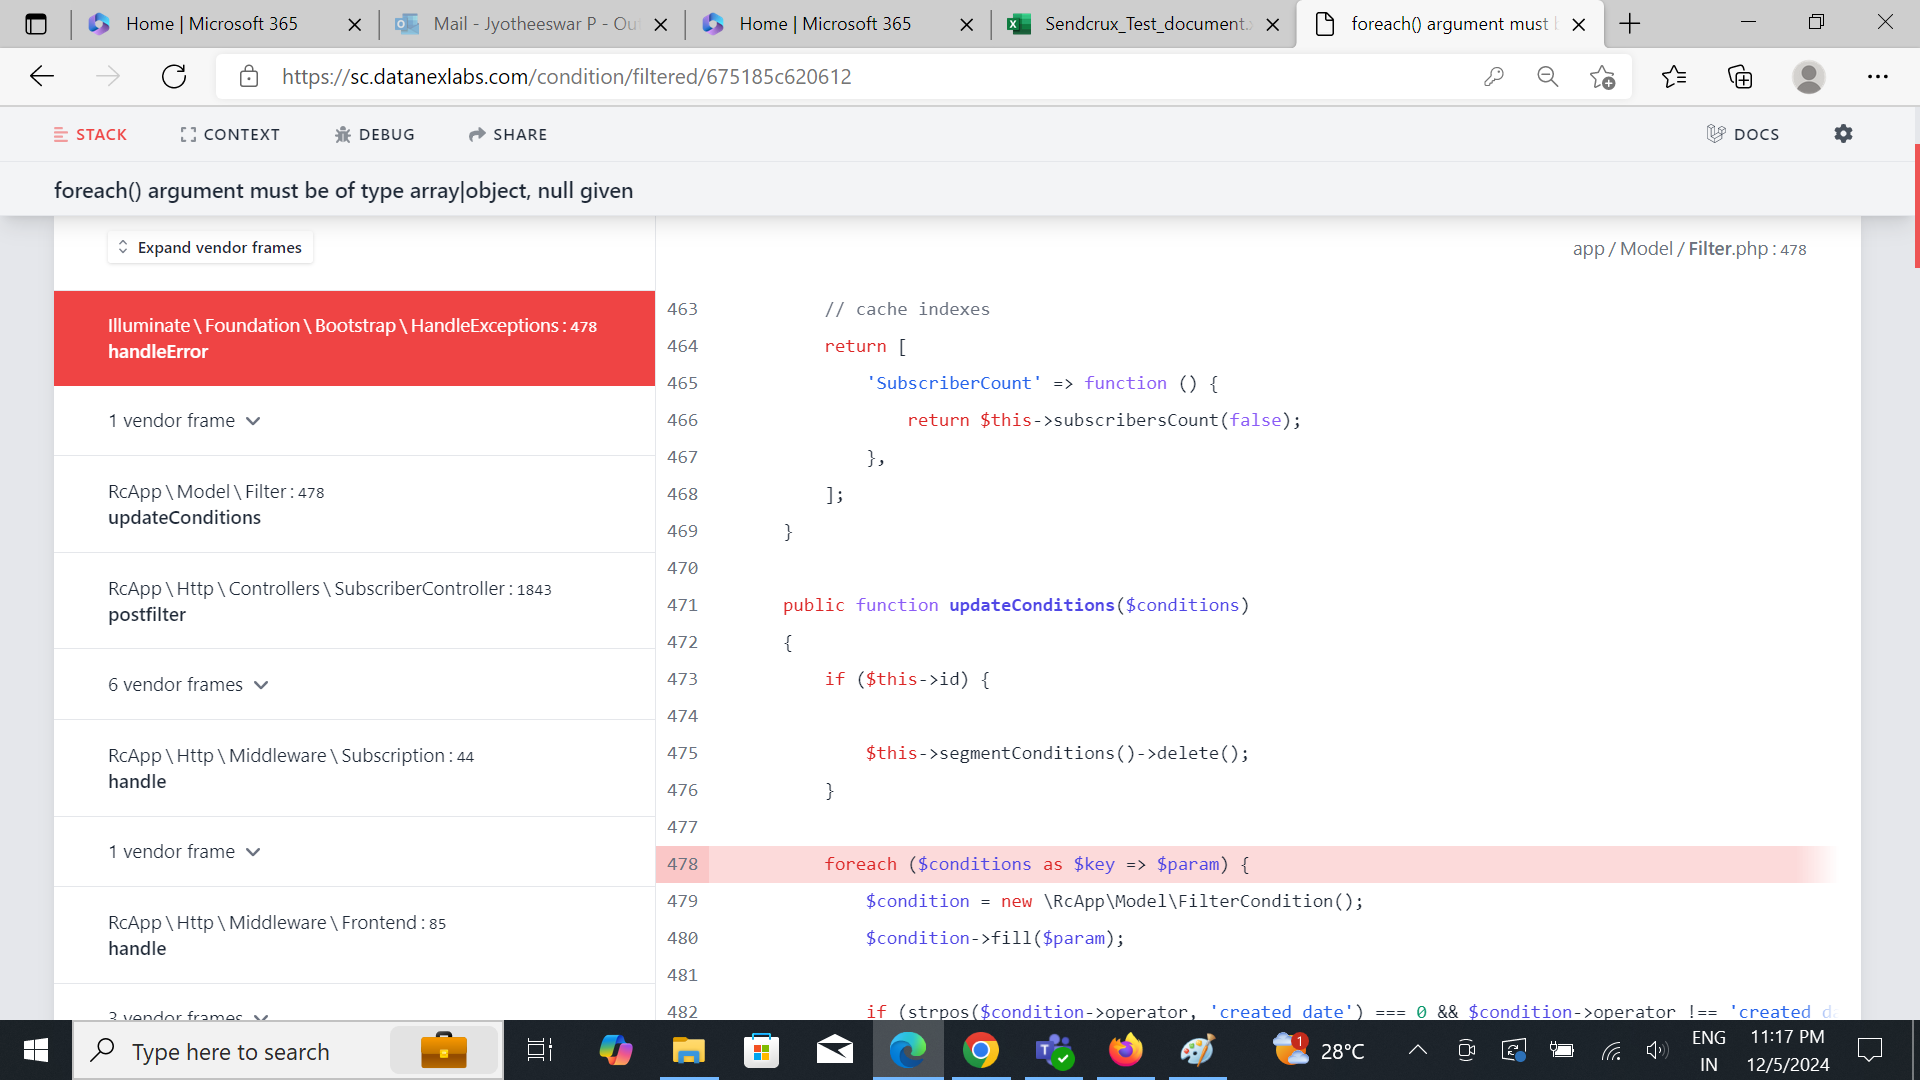The height and width of the screenshot is (1080, 1920).
Task: Show hidden system tray icons
Action: click(1417, 1050)
